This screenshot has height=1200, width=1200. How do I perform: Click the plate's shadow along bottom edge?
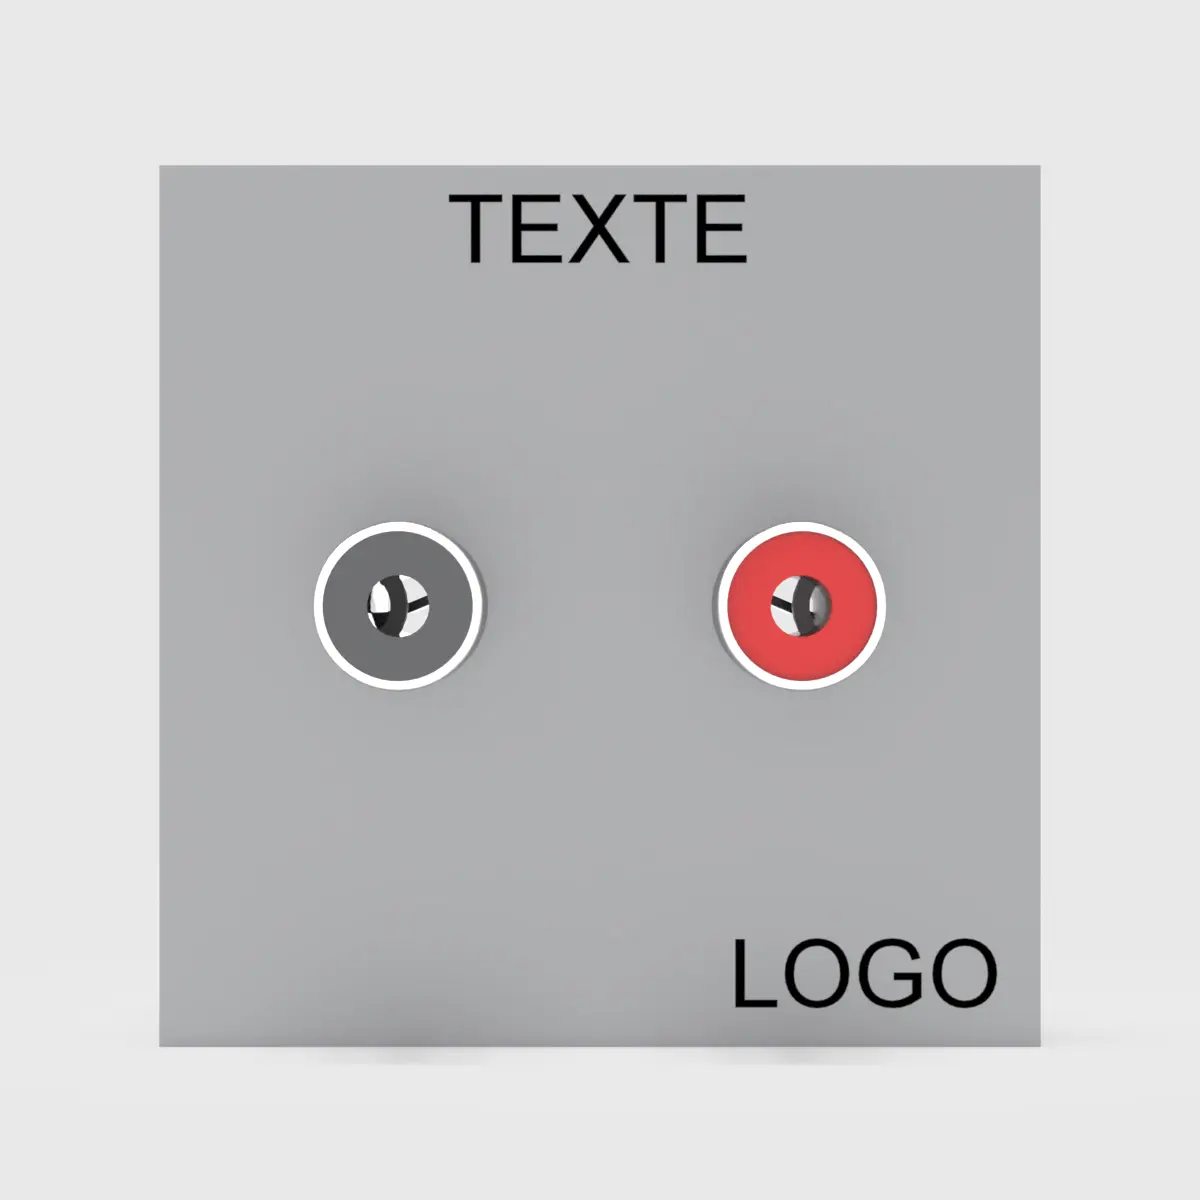pyautogui.click(x=600, y=1056)
